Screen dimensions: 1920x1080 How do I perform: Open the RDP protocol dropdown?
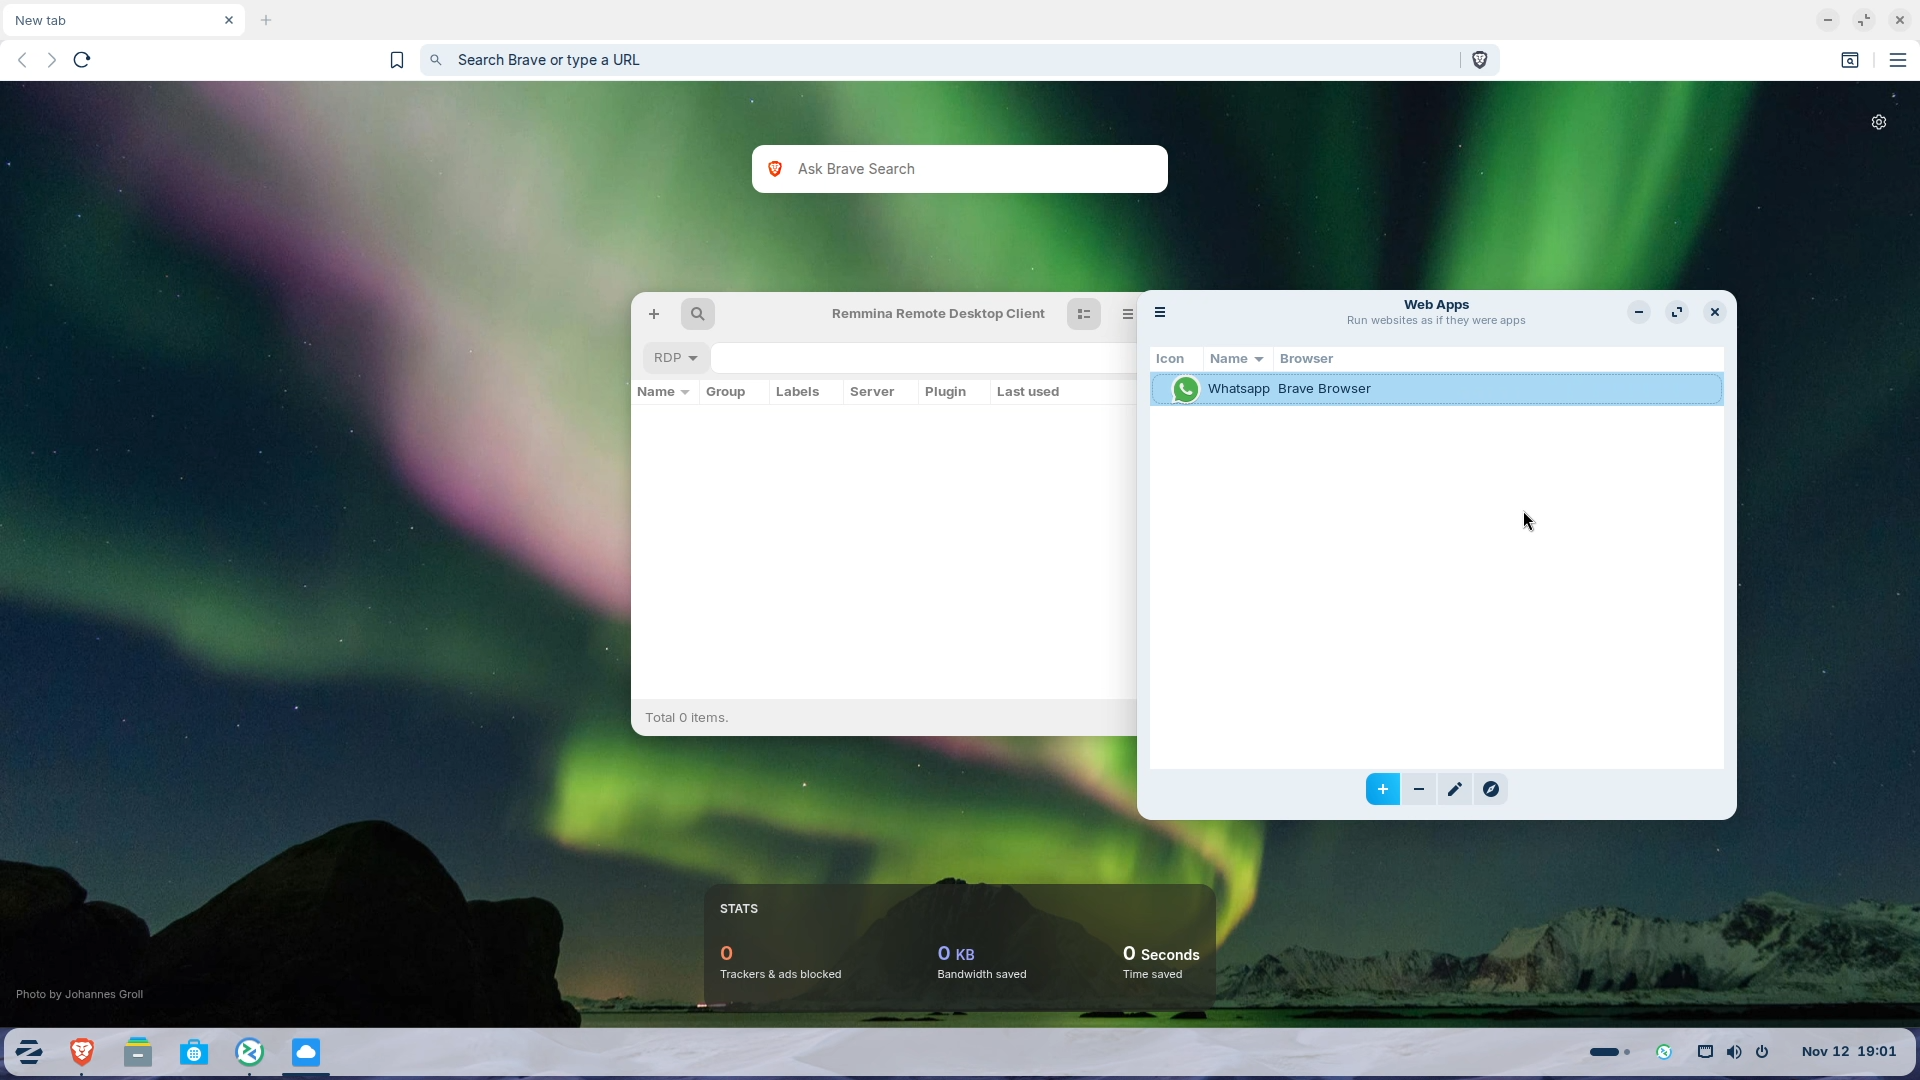[675, 357]
